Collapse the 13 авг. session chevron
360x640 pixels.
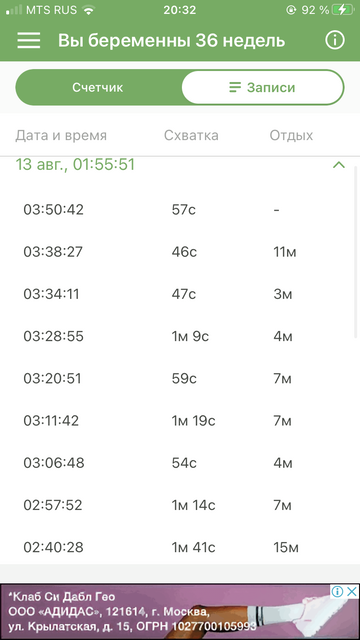[x=339, y=165]
